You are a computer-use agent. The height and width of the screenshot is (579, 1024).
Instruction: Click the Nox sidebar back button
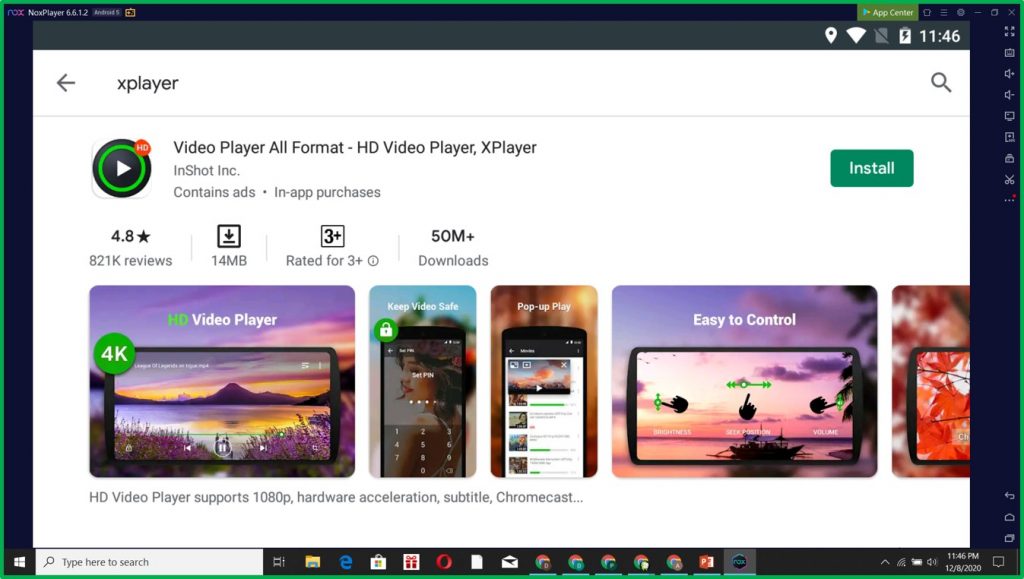(x=1010, y=496)
